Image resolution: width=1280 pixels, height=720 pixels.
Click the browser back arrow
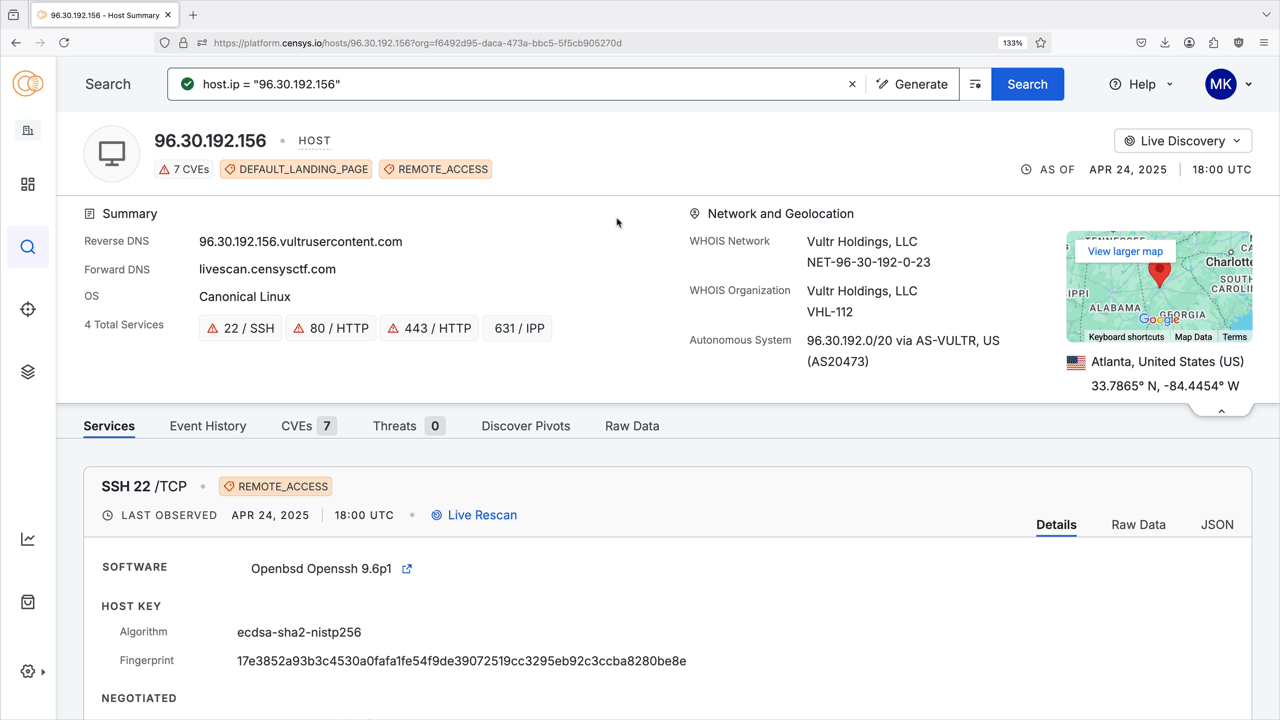pyautogui.click(x=16, y=43)
